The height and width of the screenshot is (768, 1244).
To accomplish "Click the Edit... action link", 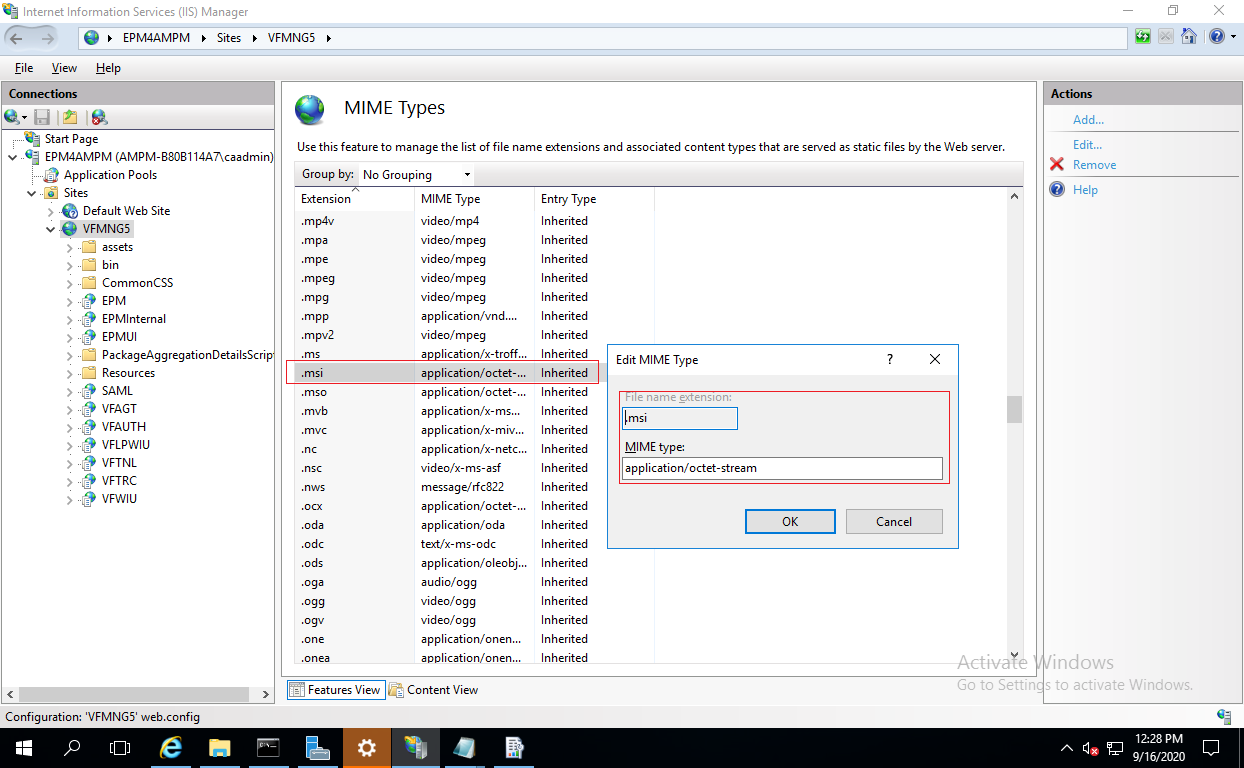I will 1087,144.
